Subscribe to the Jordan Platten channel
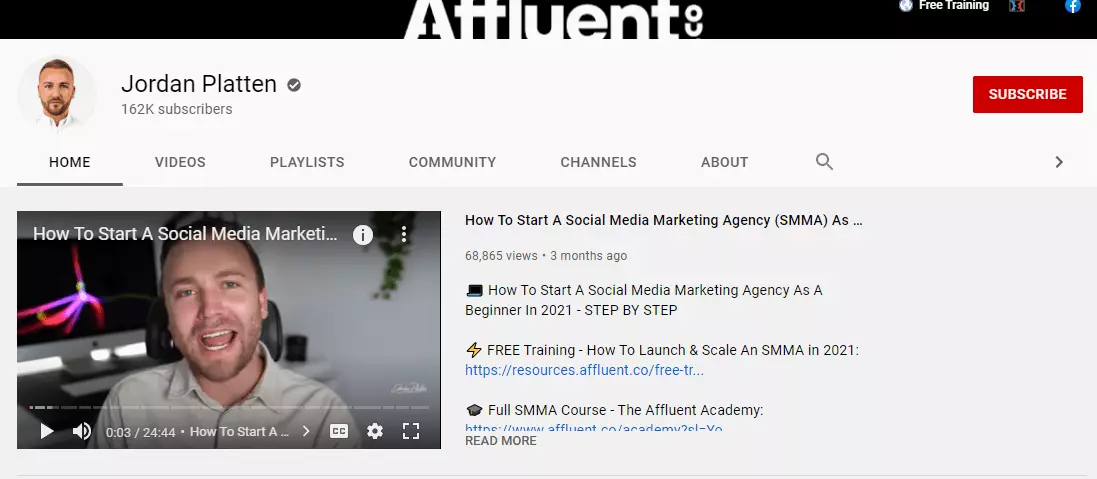 pos(1028,94)
